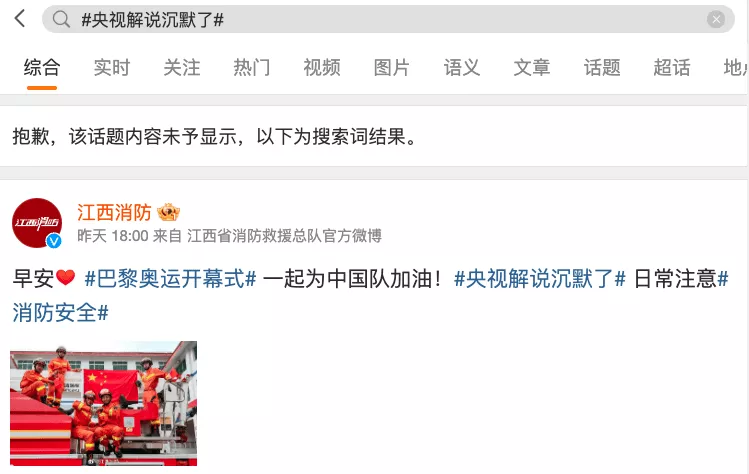Tap the search magnifier icon
Viewport: 749px width, 474px height.
click(x=61, y=20)
